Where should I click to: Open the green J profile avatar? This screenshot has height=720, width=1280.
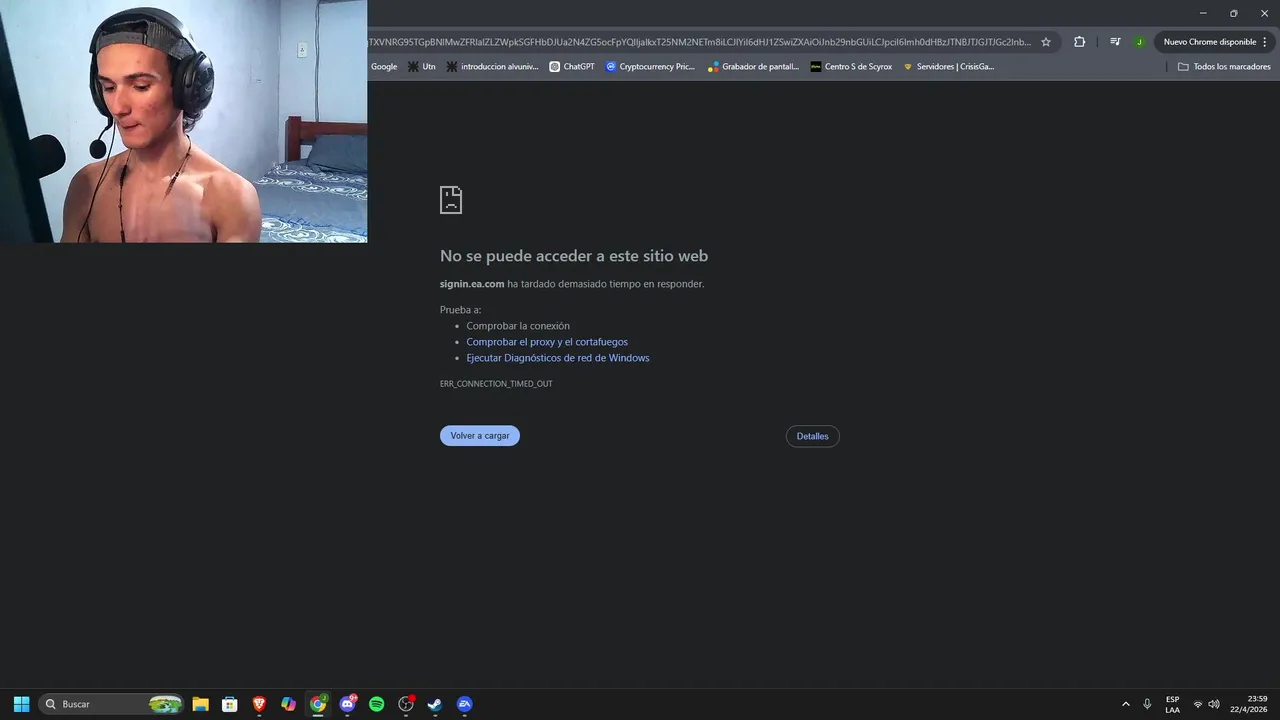tap(1139, 42)
